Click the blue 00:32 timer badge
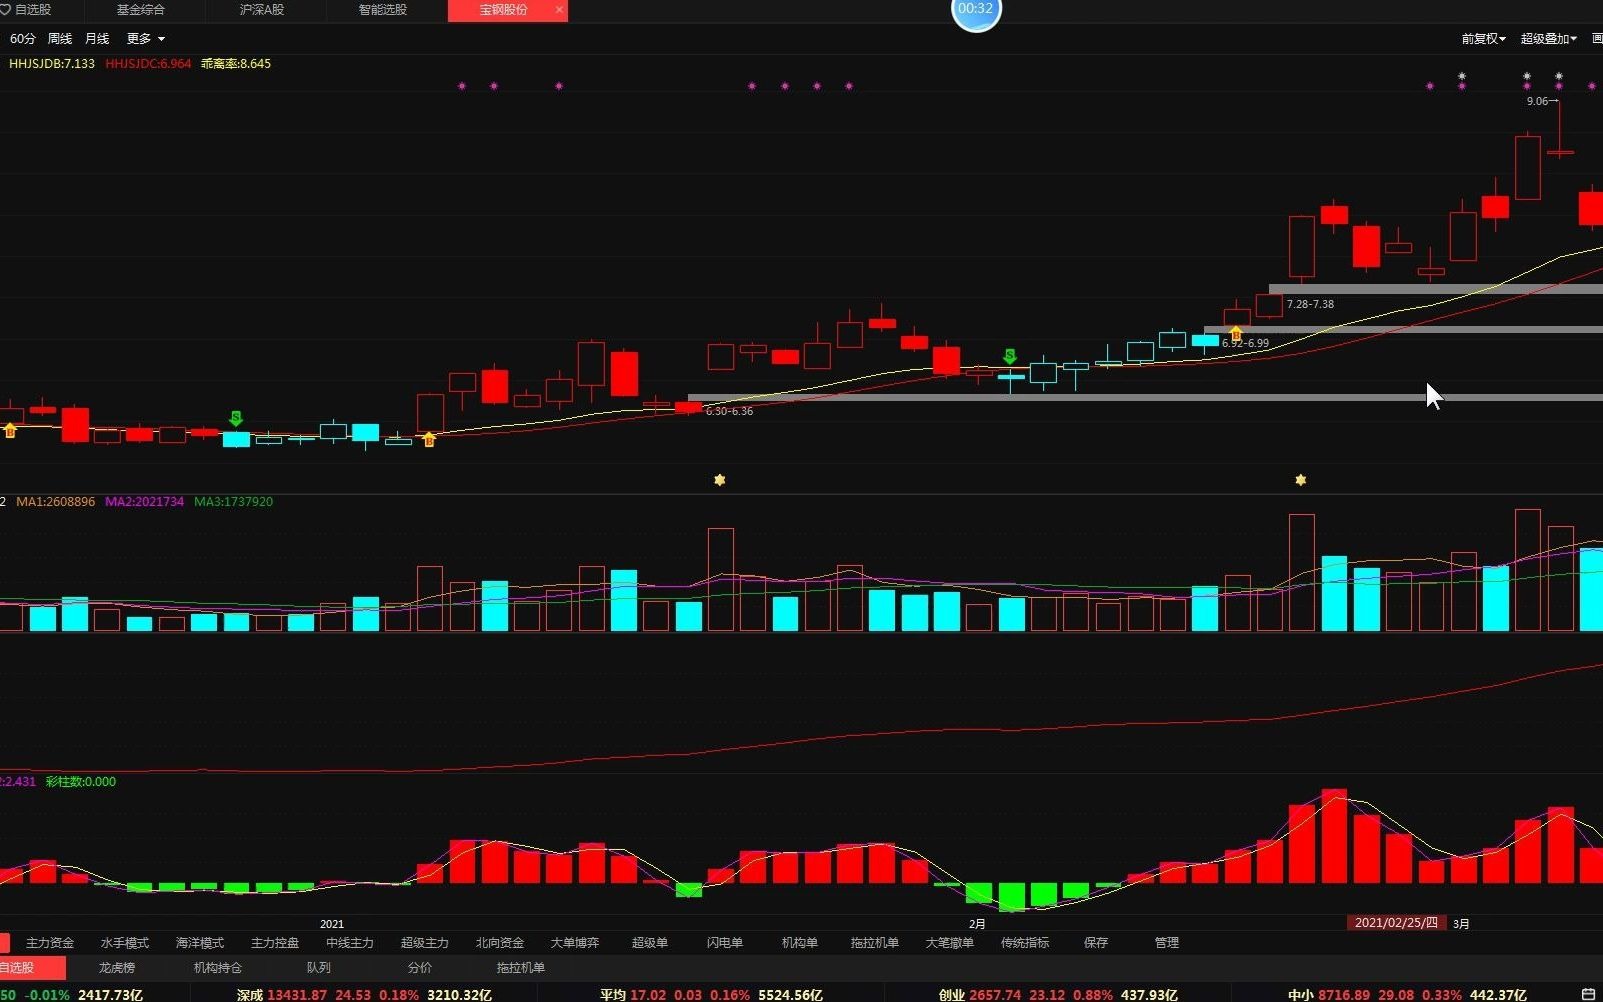The height and width of the screenshot is (1002, 1603). coord(976,12)
